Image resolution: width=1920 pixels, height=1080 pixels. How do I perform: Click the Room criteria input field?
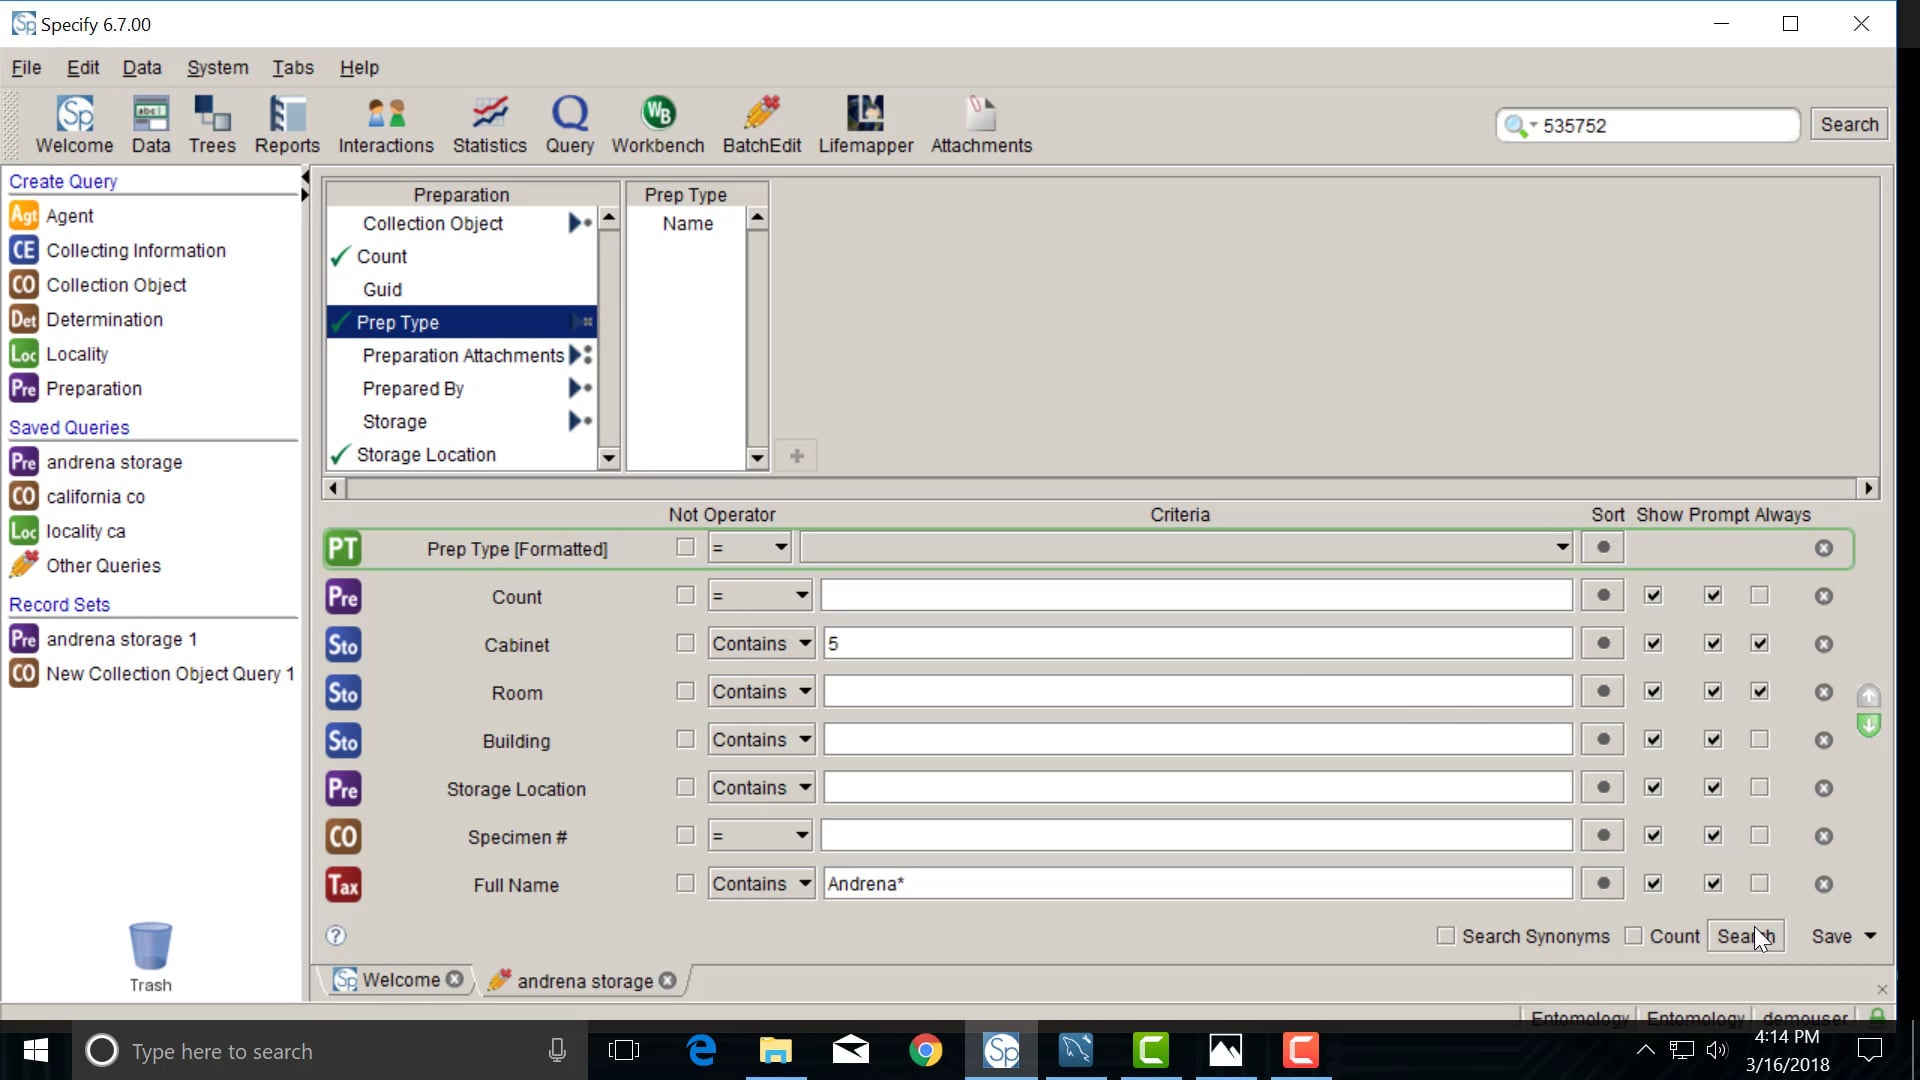[1197, 692]
